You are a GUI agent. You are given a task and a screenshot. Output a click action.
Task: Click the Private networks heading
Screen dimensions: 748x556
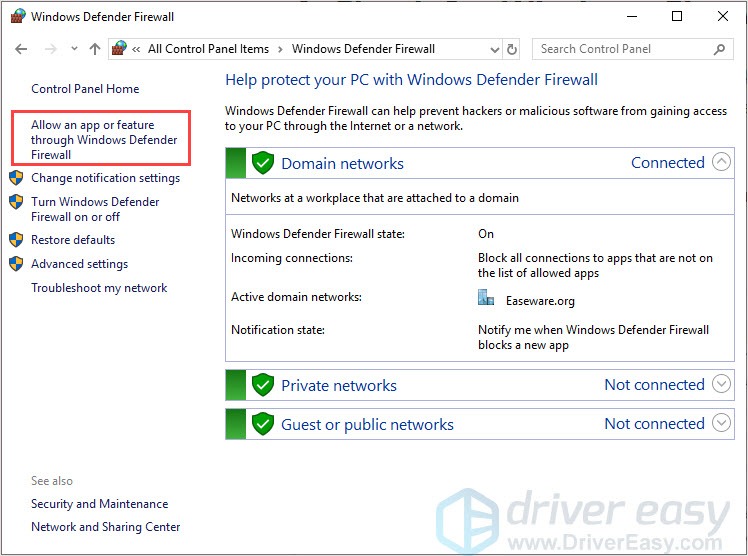point(339,385)
